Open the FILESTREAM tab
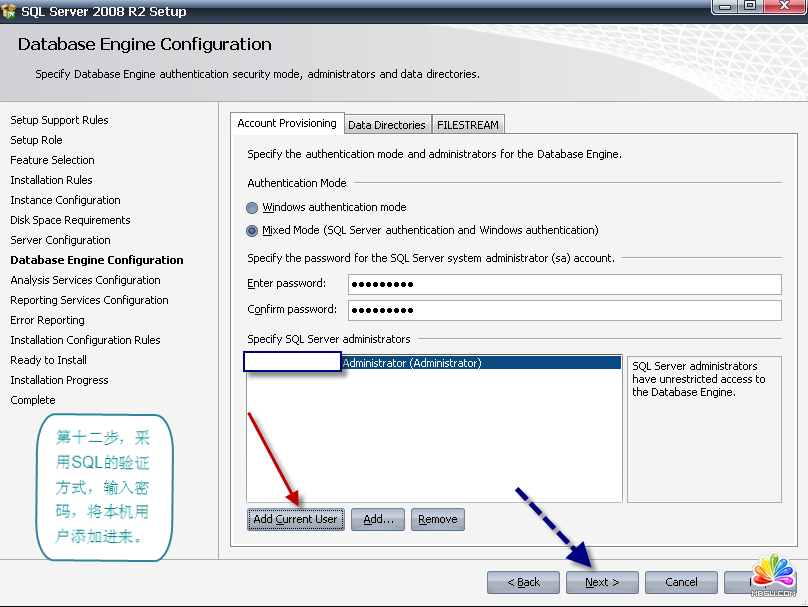Screen dimensions: 808x607 pyautogui.click(x=467, y=125)
